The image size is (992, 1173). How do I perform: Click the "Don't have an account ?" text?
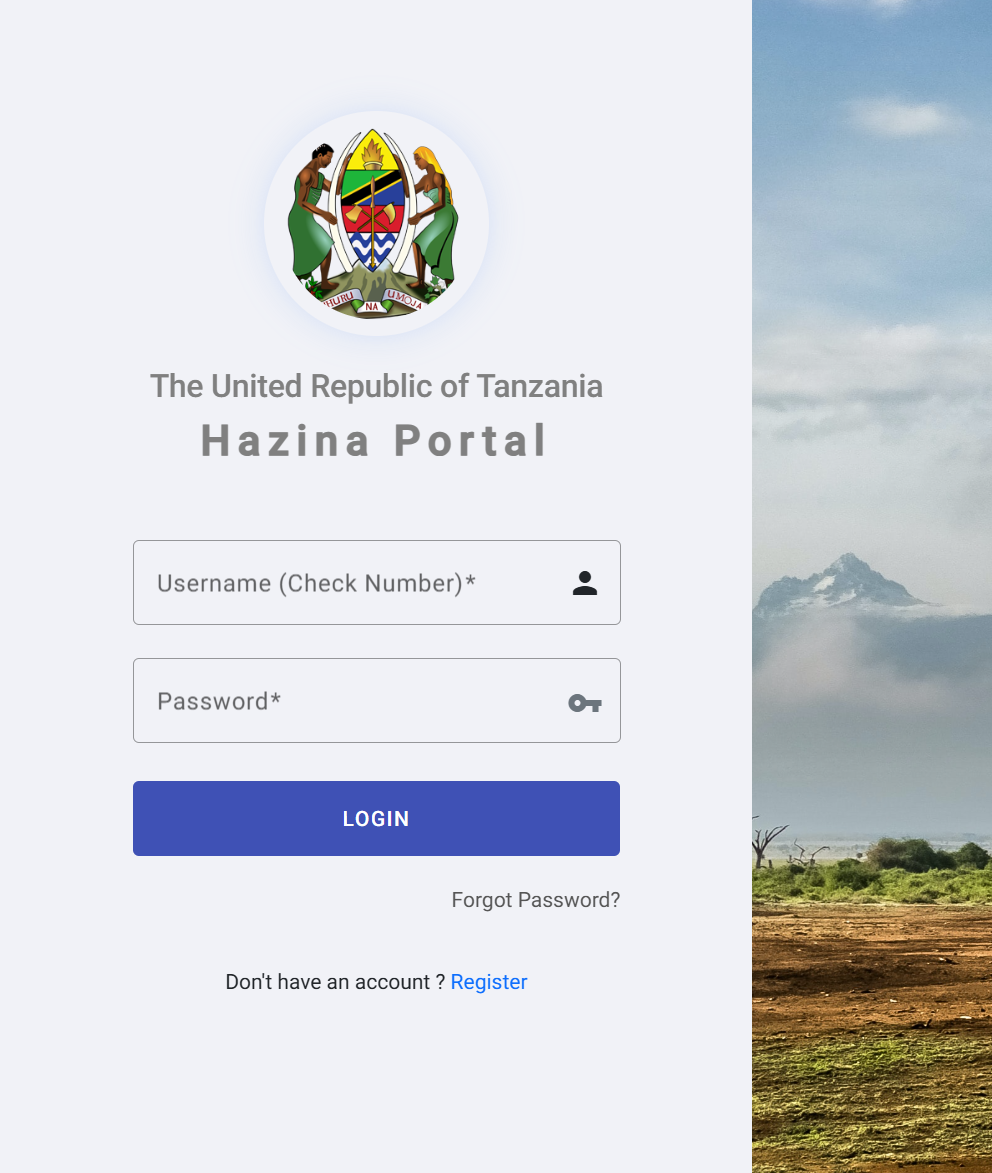coord(335,981)
